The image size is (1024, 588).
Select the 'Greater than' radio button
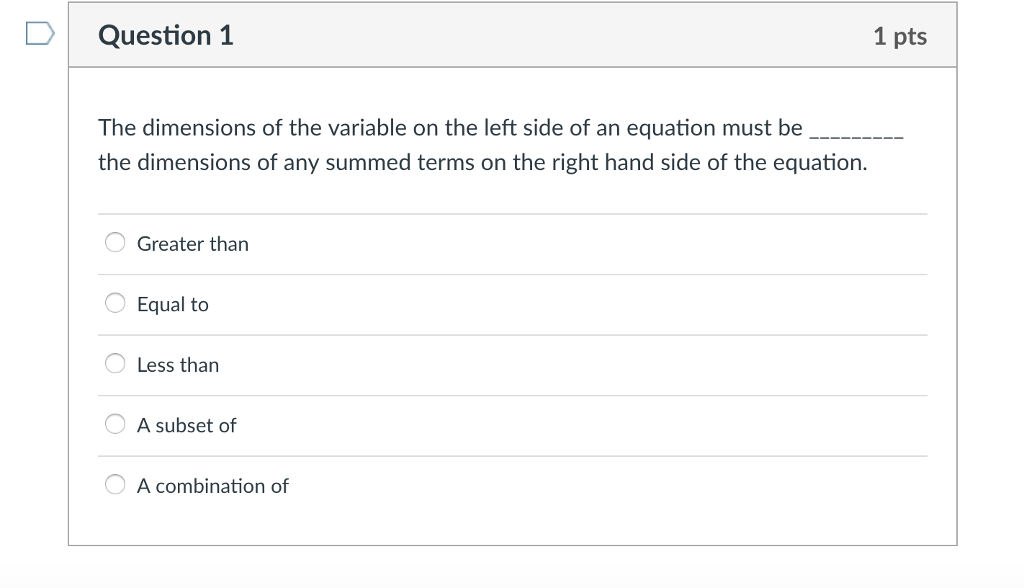(x=115, y=242)
